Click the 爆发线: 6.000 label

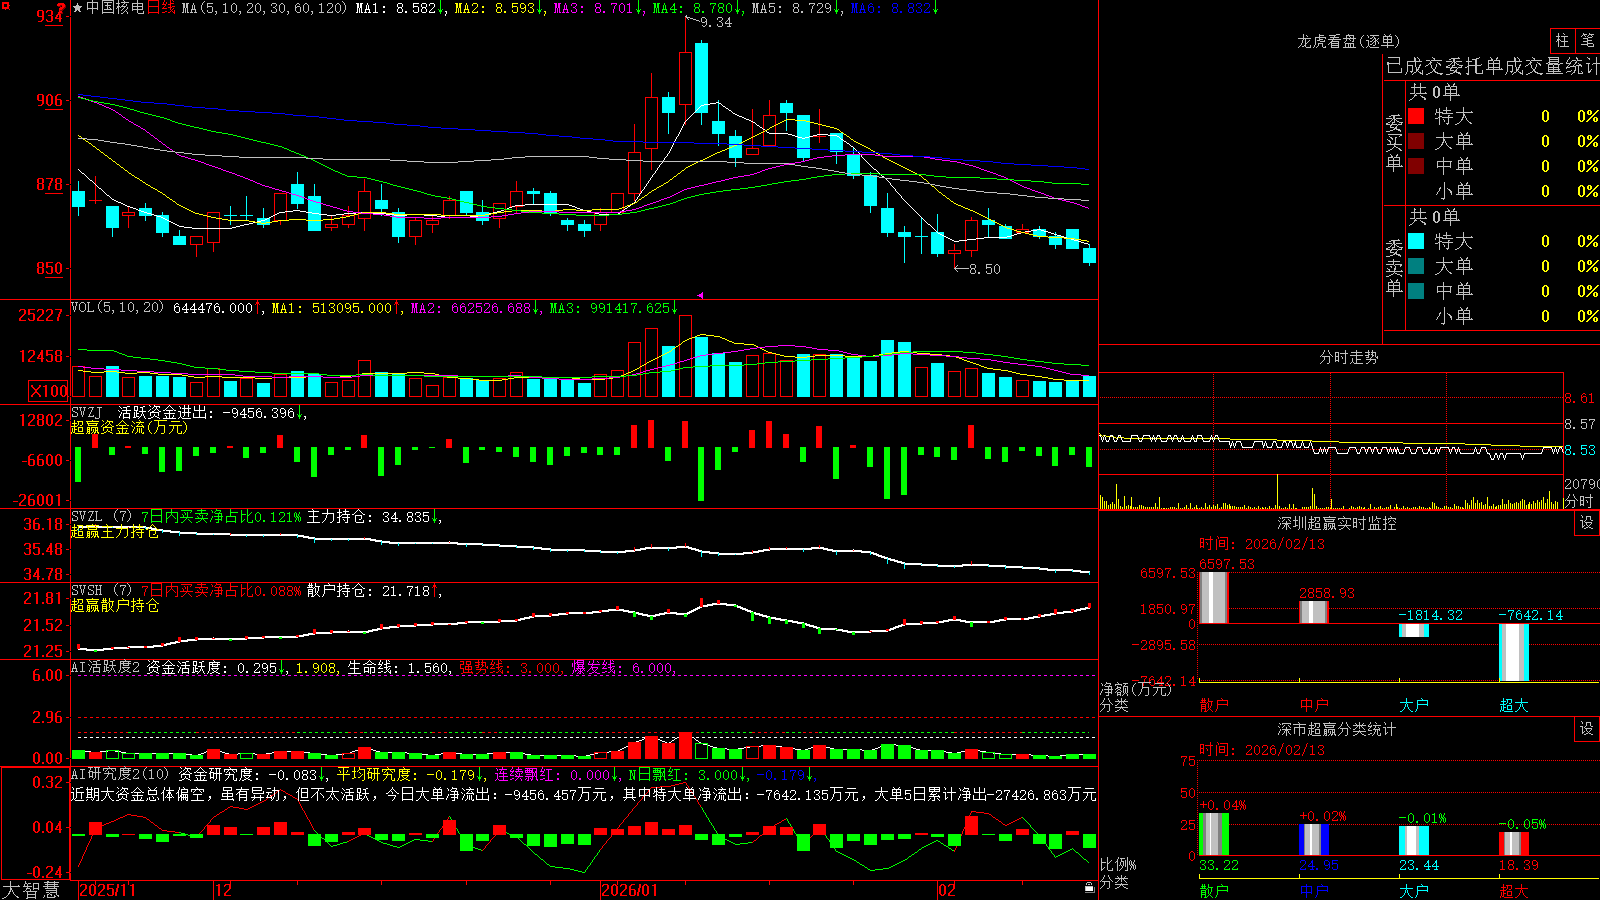(x=621, y=667)
